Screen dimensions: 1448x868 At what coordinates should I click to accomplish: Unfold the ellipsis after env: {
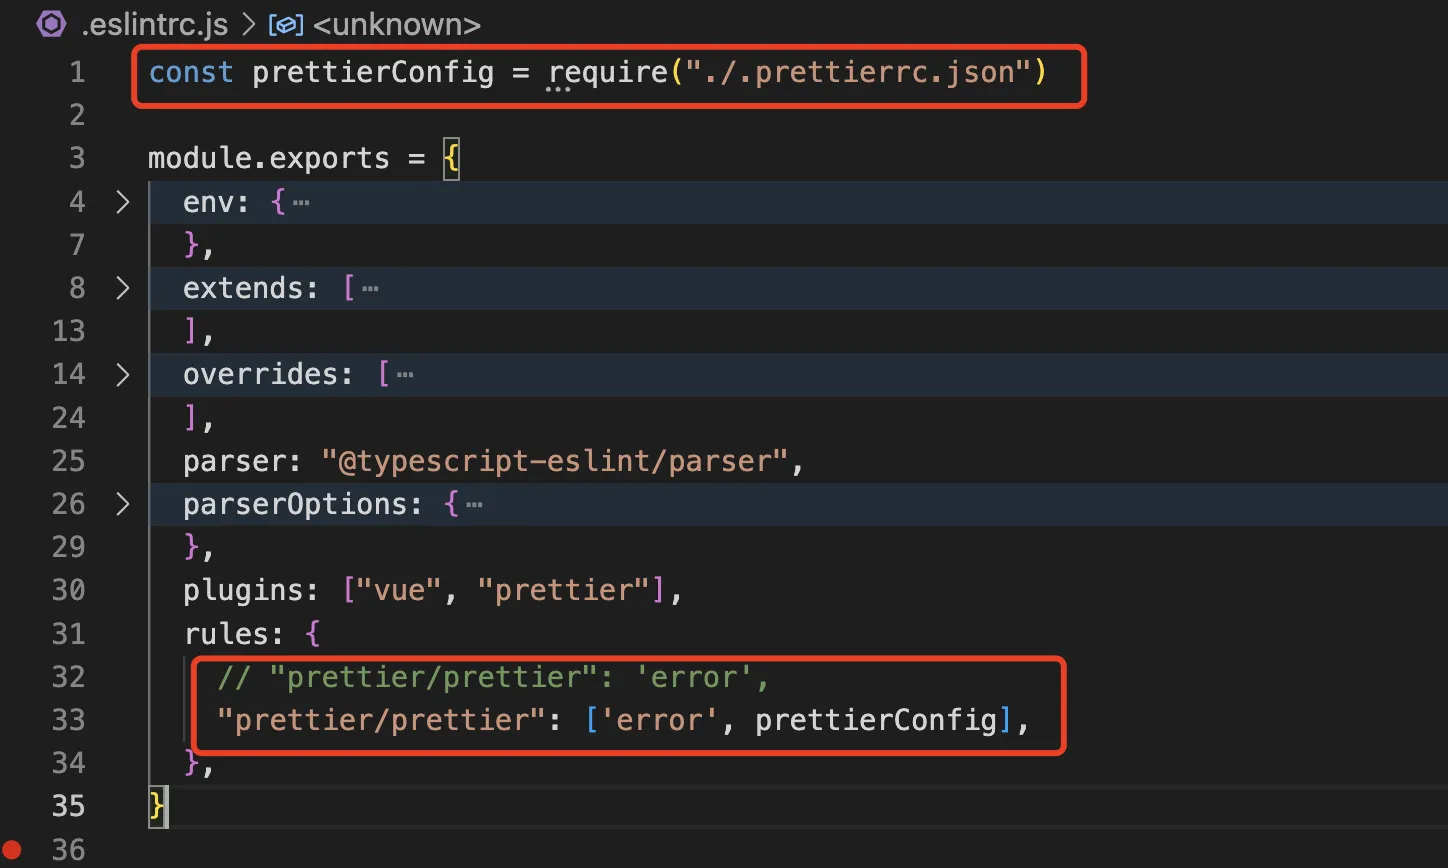coord(301,203)
